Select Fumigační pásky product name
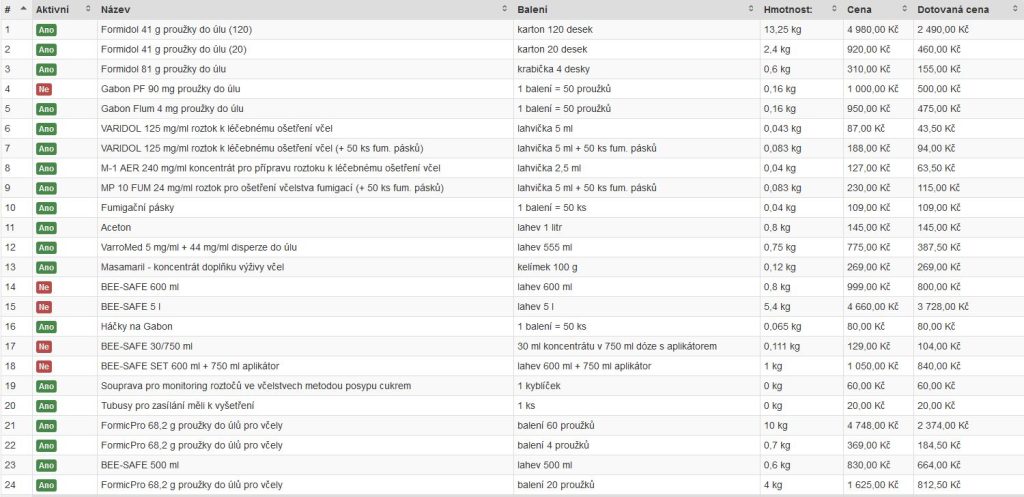The height and width of the screenshot is (497, 1024). (x=138, y=208)
